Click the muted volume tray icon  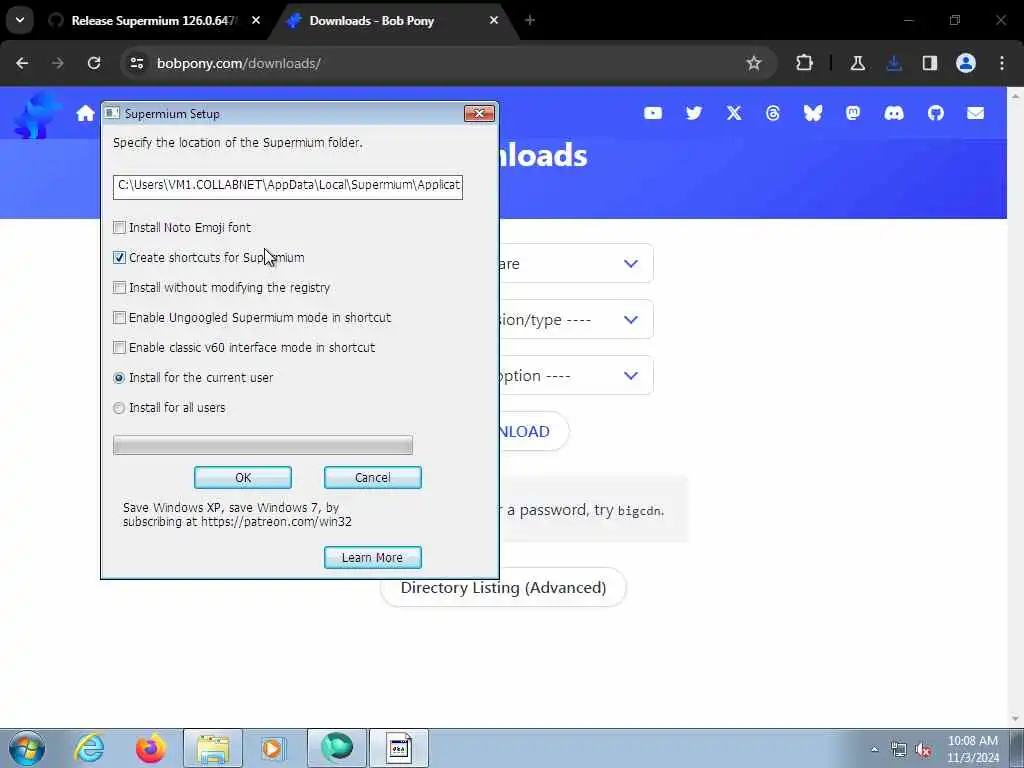tap(923, 750)
